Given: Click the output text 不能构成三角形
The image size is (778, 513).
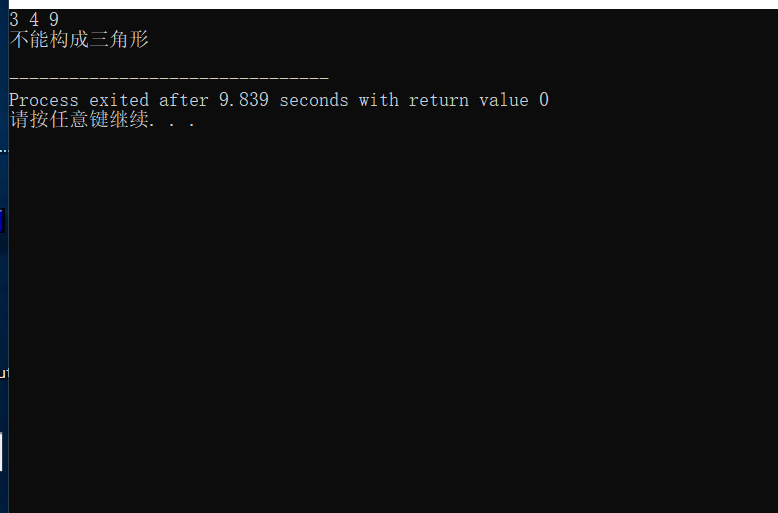Looking at the screenshot, I should click(x=79, y=40).
